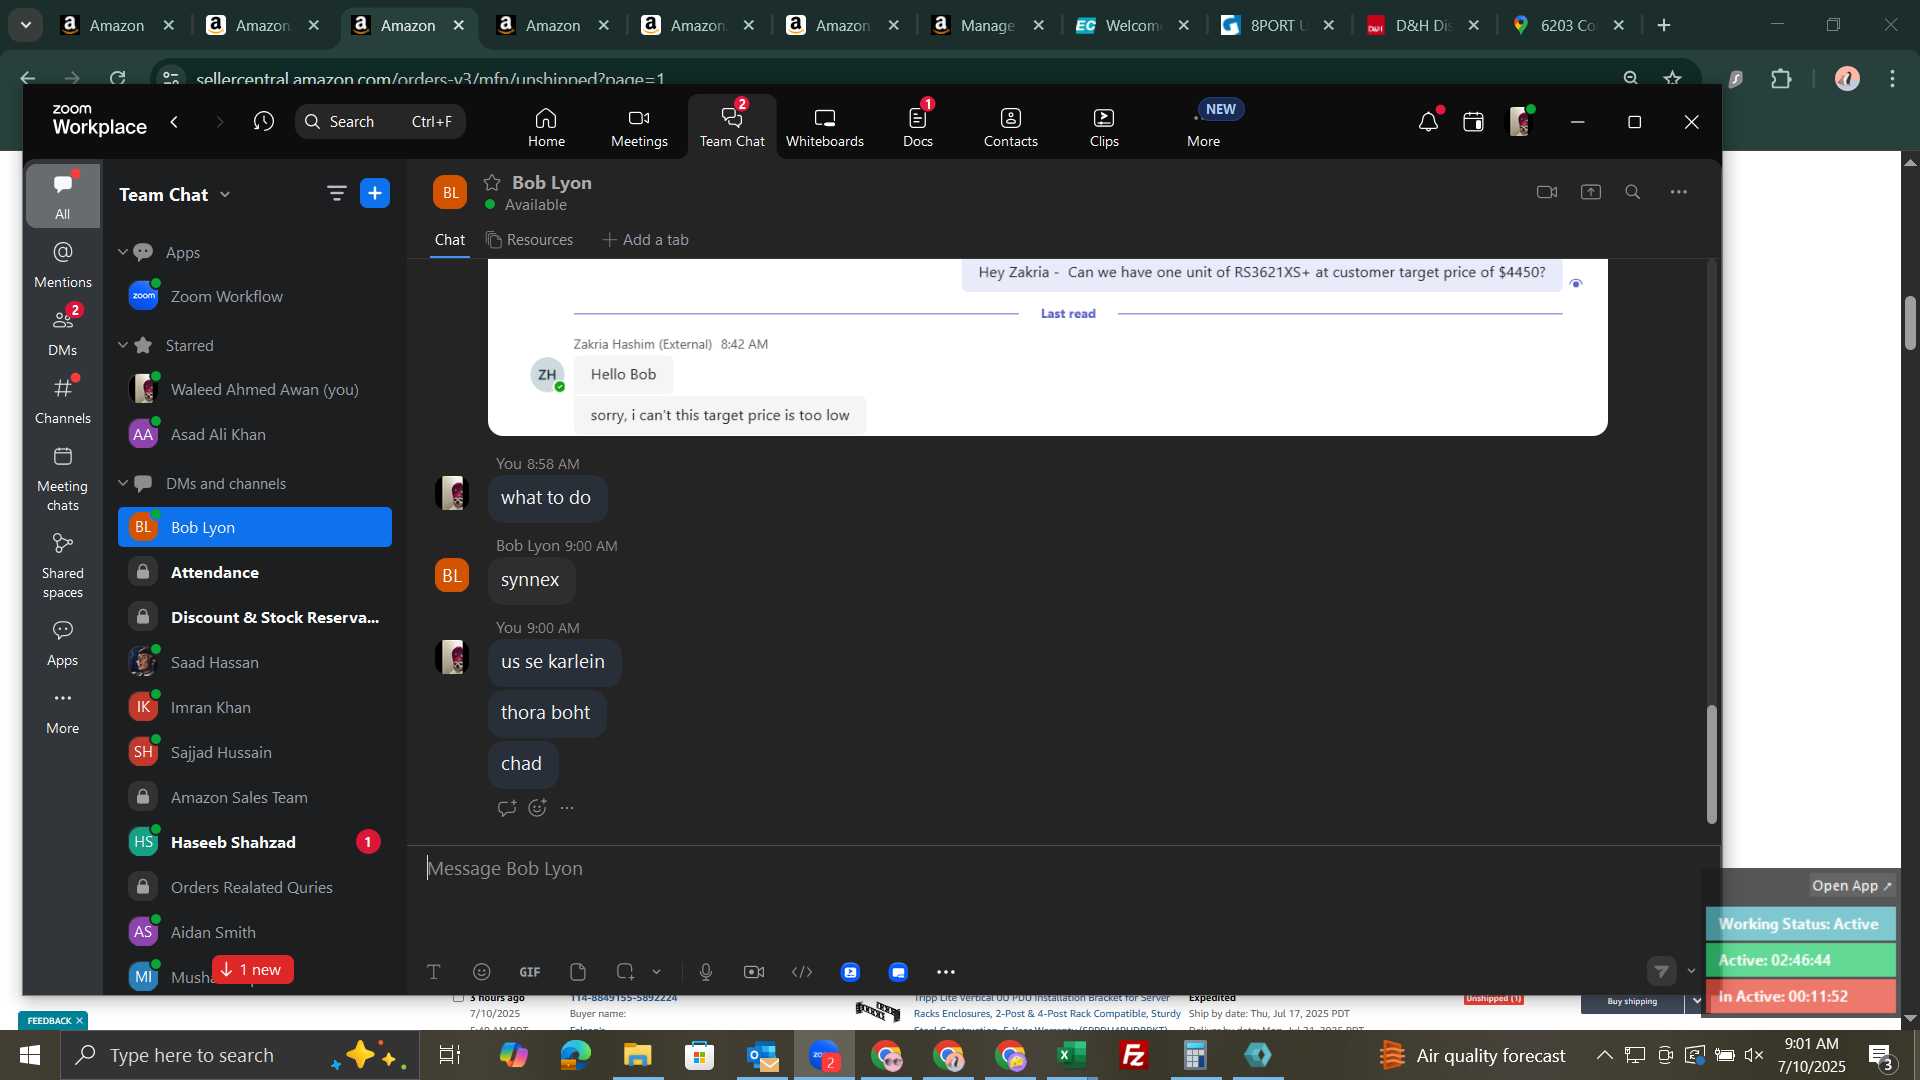Screen dimensions: 1920x1080
Task: Open Meeting chats in the sidebar
Action: pos(63,478)
